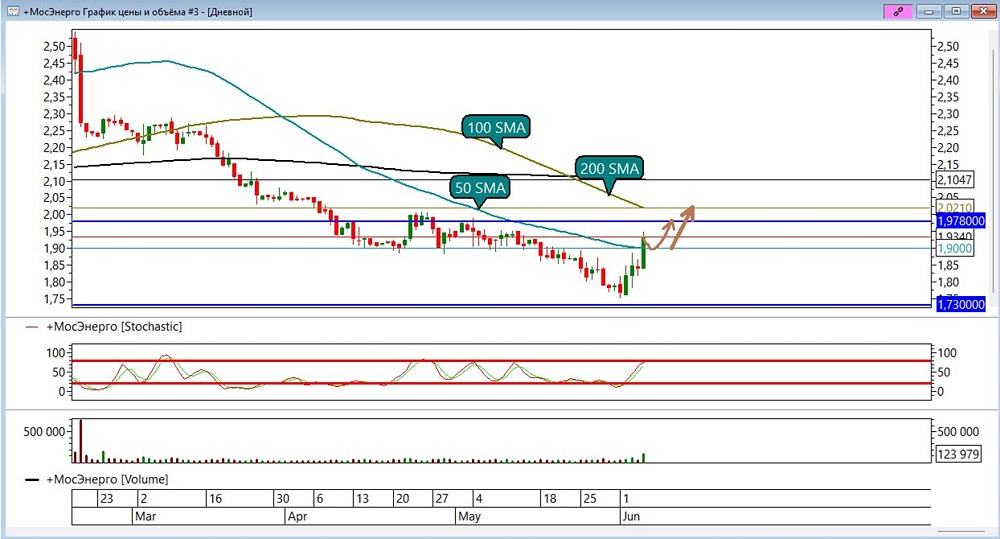1000x539 pixels.
Task: Minimize the МосЭнерго chart window
Action: [929, 11]
